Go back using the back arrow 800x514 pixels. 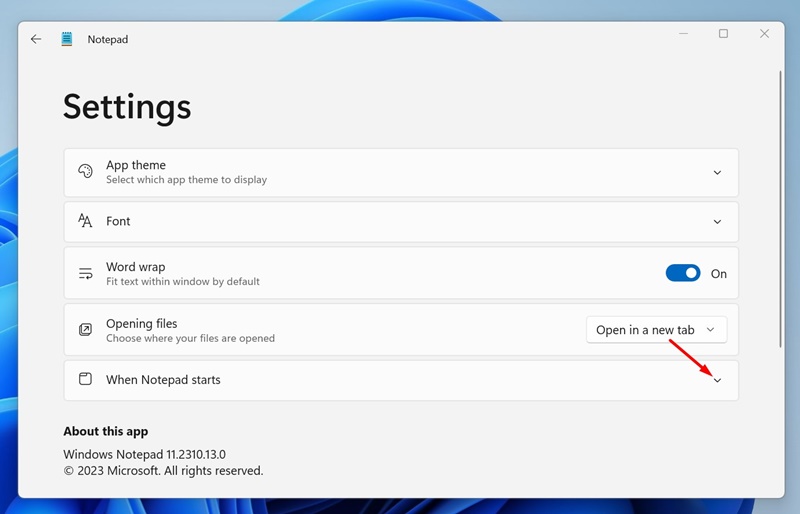(36, 39)
